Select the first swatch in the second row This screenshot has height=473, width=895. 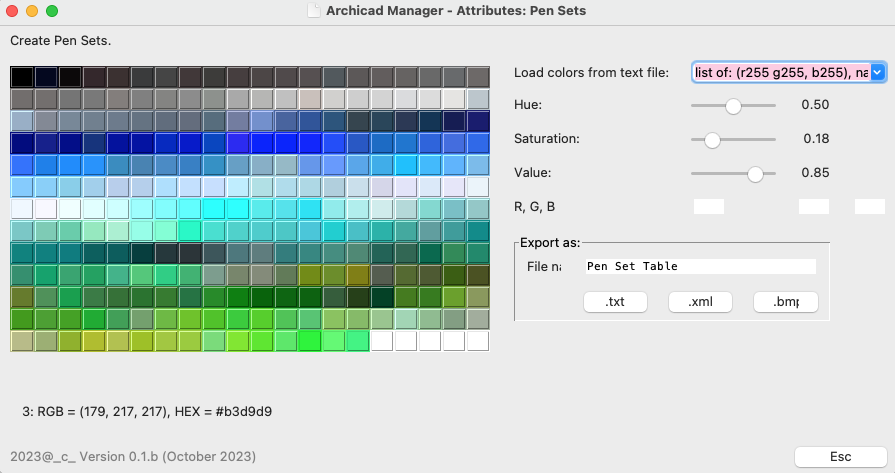tap(22, 99)
